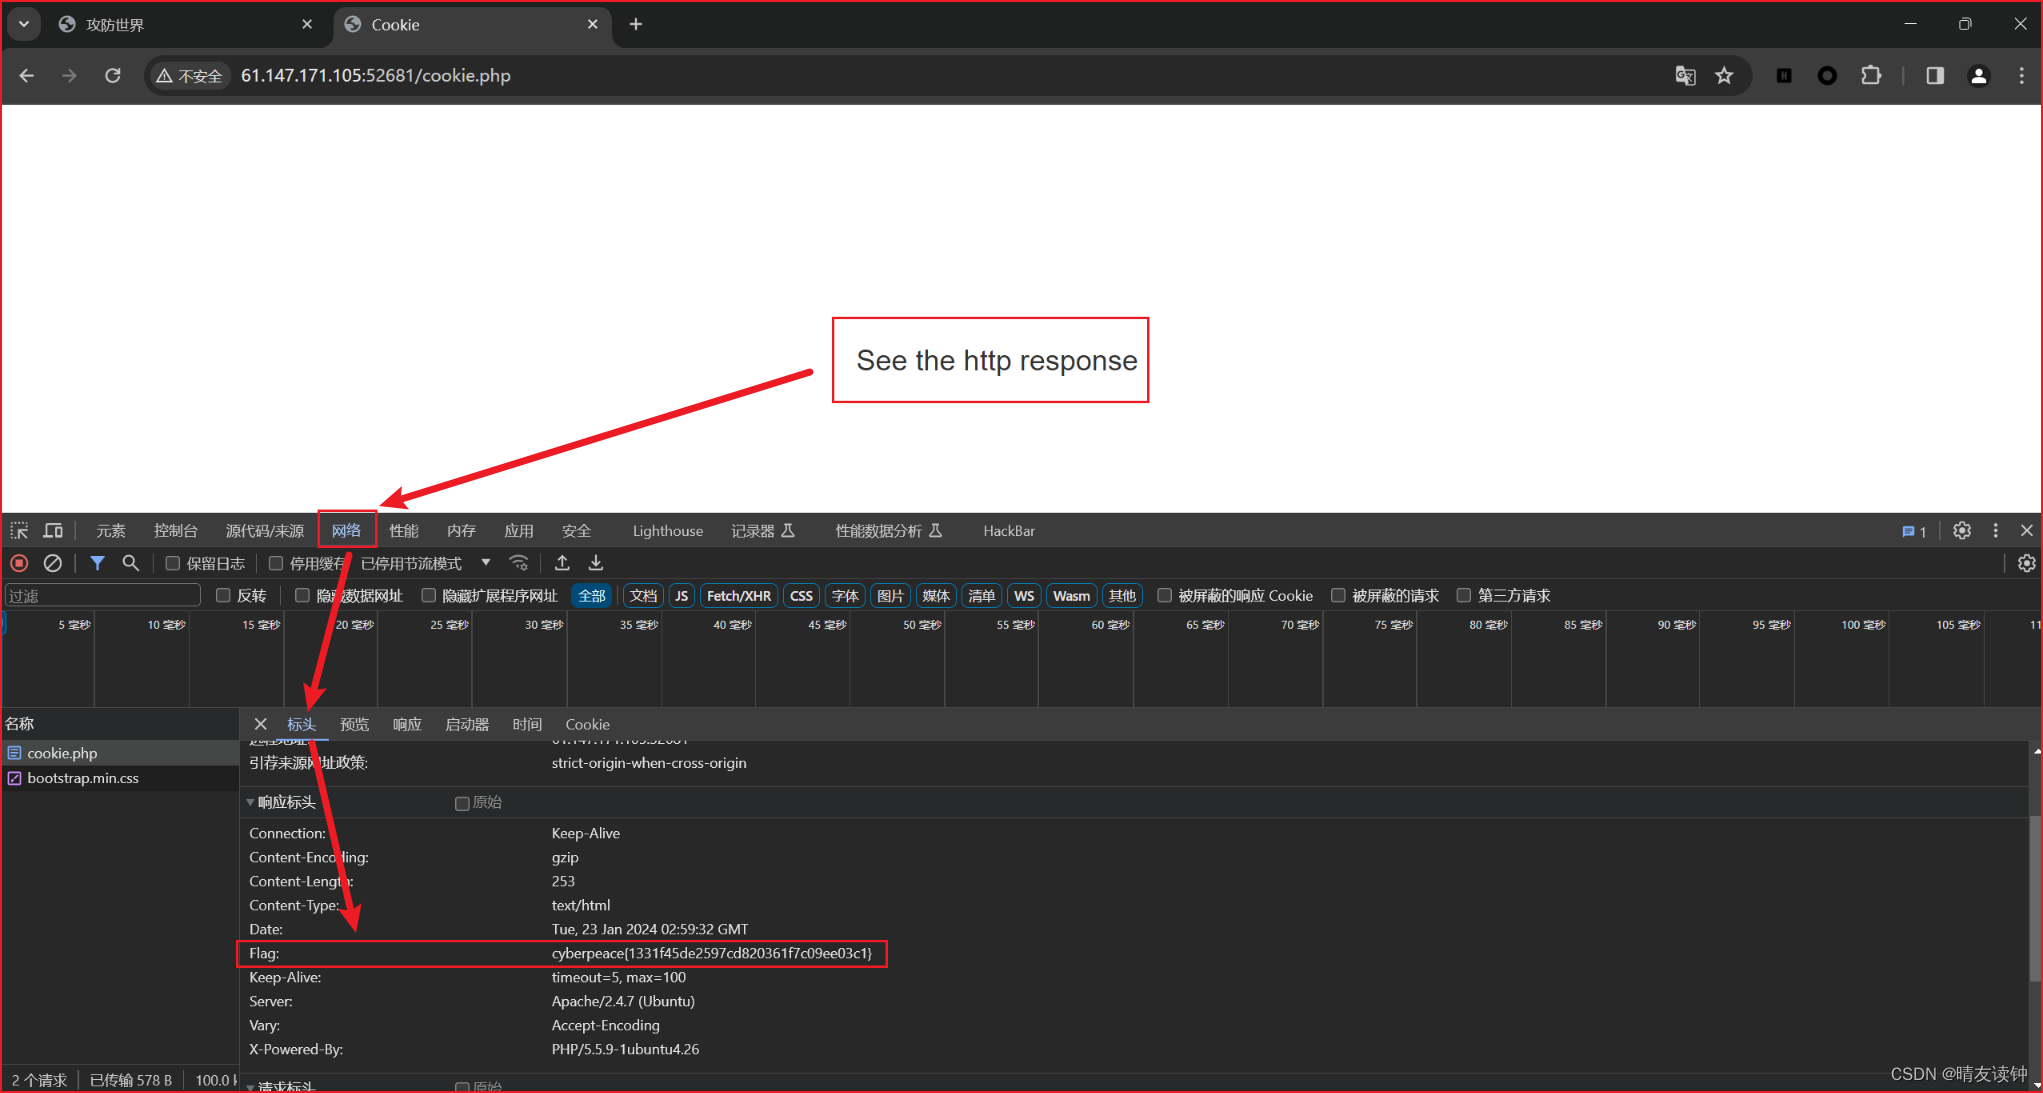This screenshot has height=1093, width=2043.
Task: Select the inspect element picker tool
Action: pyautogui.click(x=18, y=530)
